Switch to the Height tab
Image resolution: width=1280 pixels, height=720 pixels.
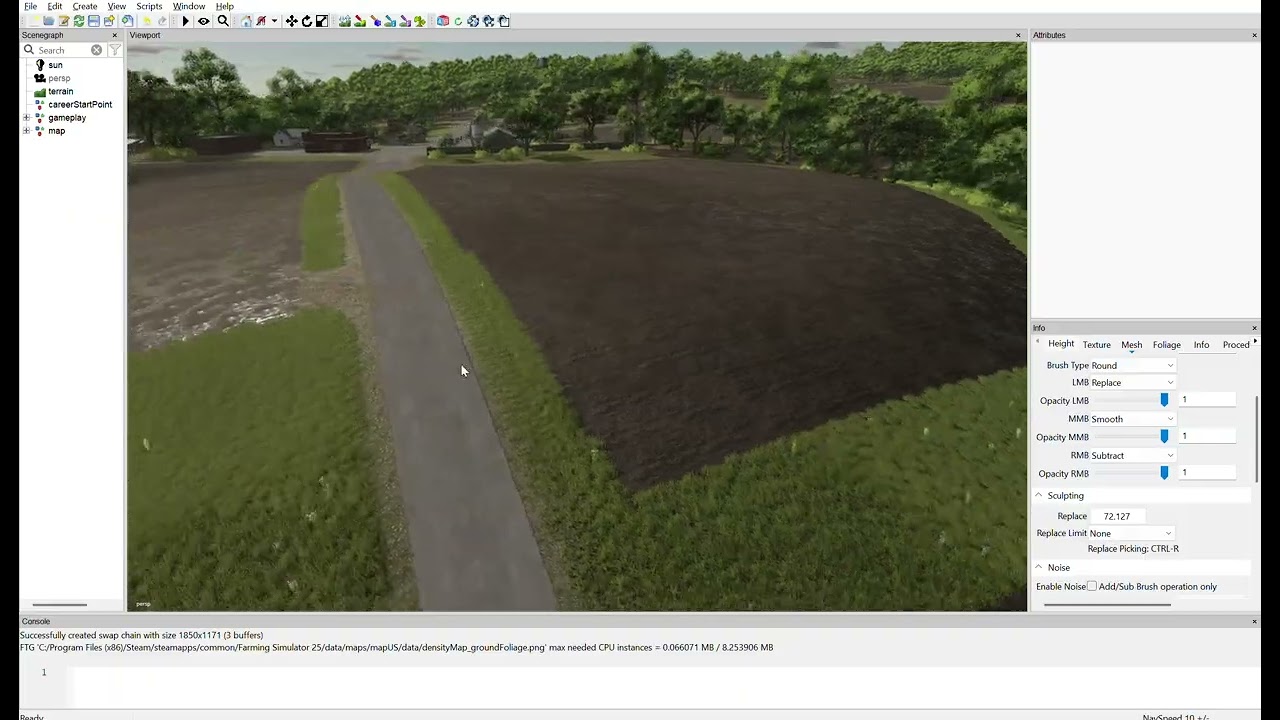pyautogui.click(x=1061, y=344)
